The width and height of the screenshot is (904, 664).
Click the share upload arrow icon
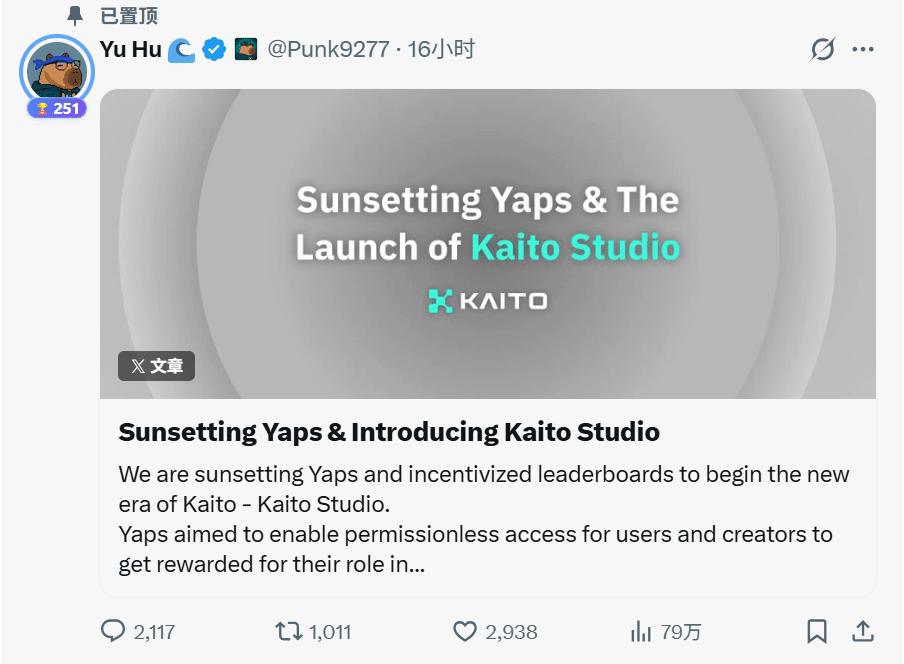pos(862,631)
